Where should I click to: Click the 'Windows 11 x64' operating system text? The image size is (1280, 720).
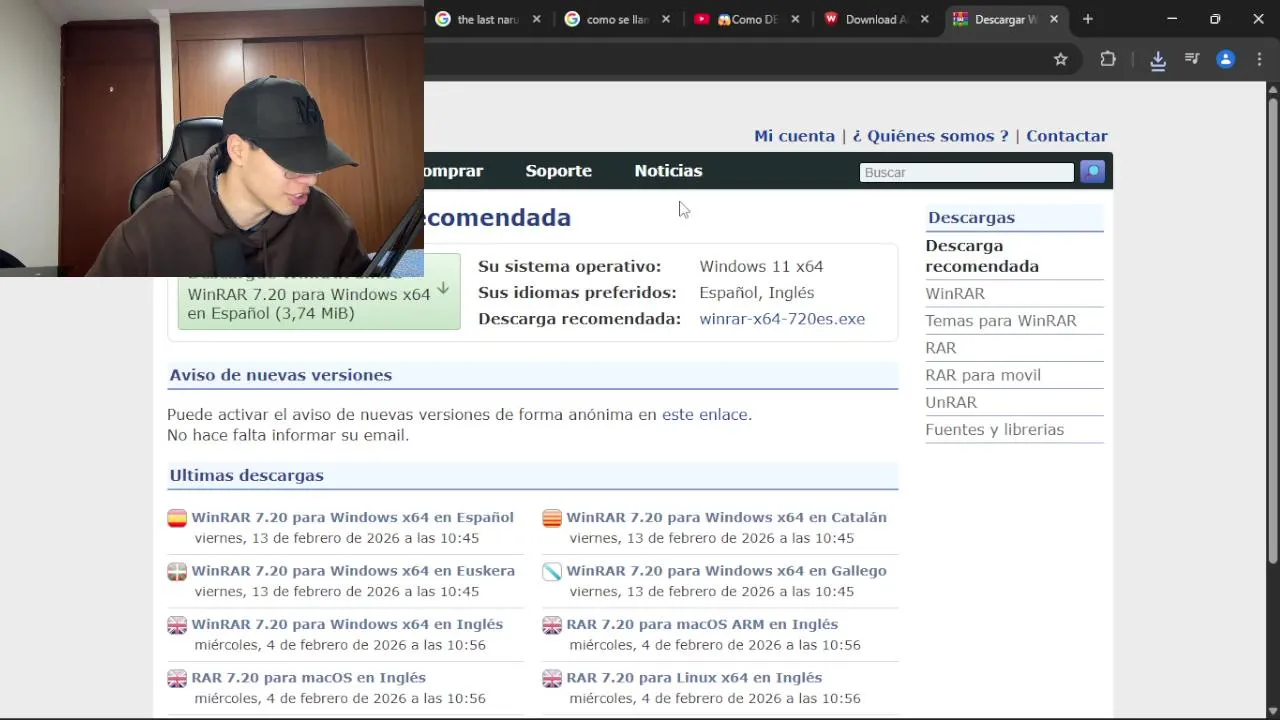tap(761, 266)
